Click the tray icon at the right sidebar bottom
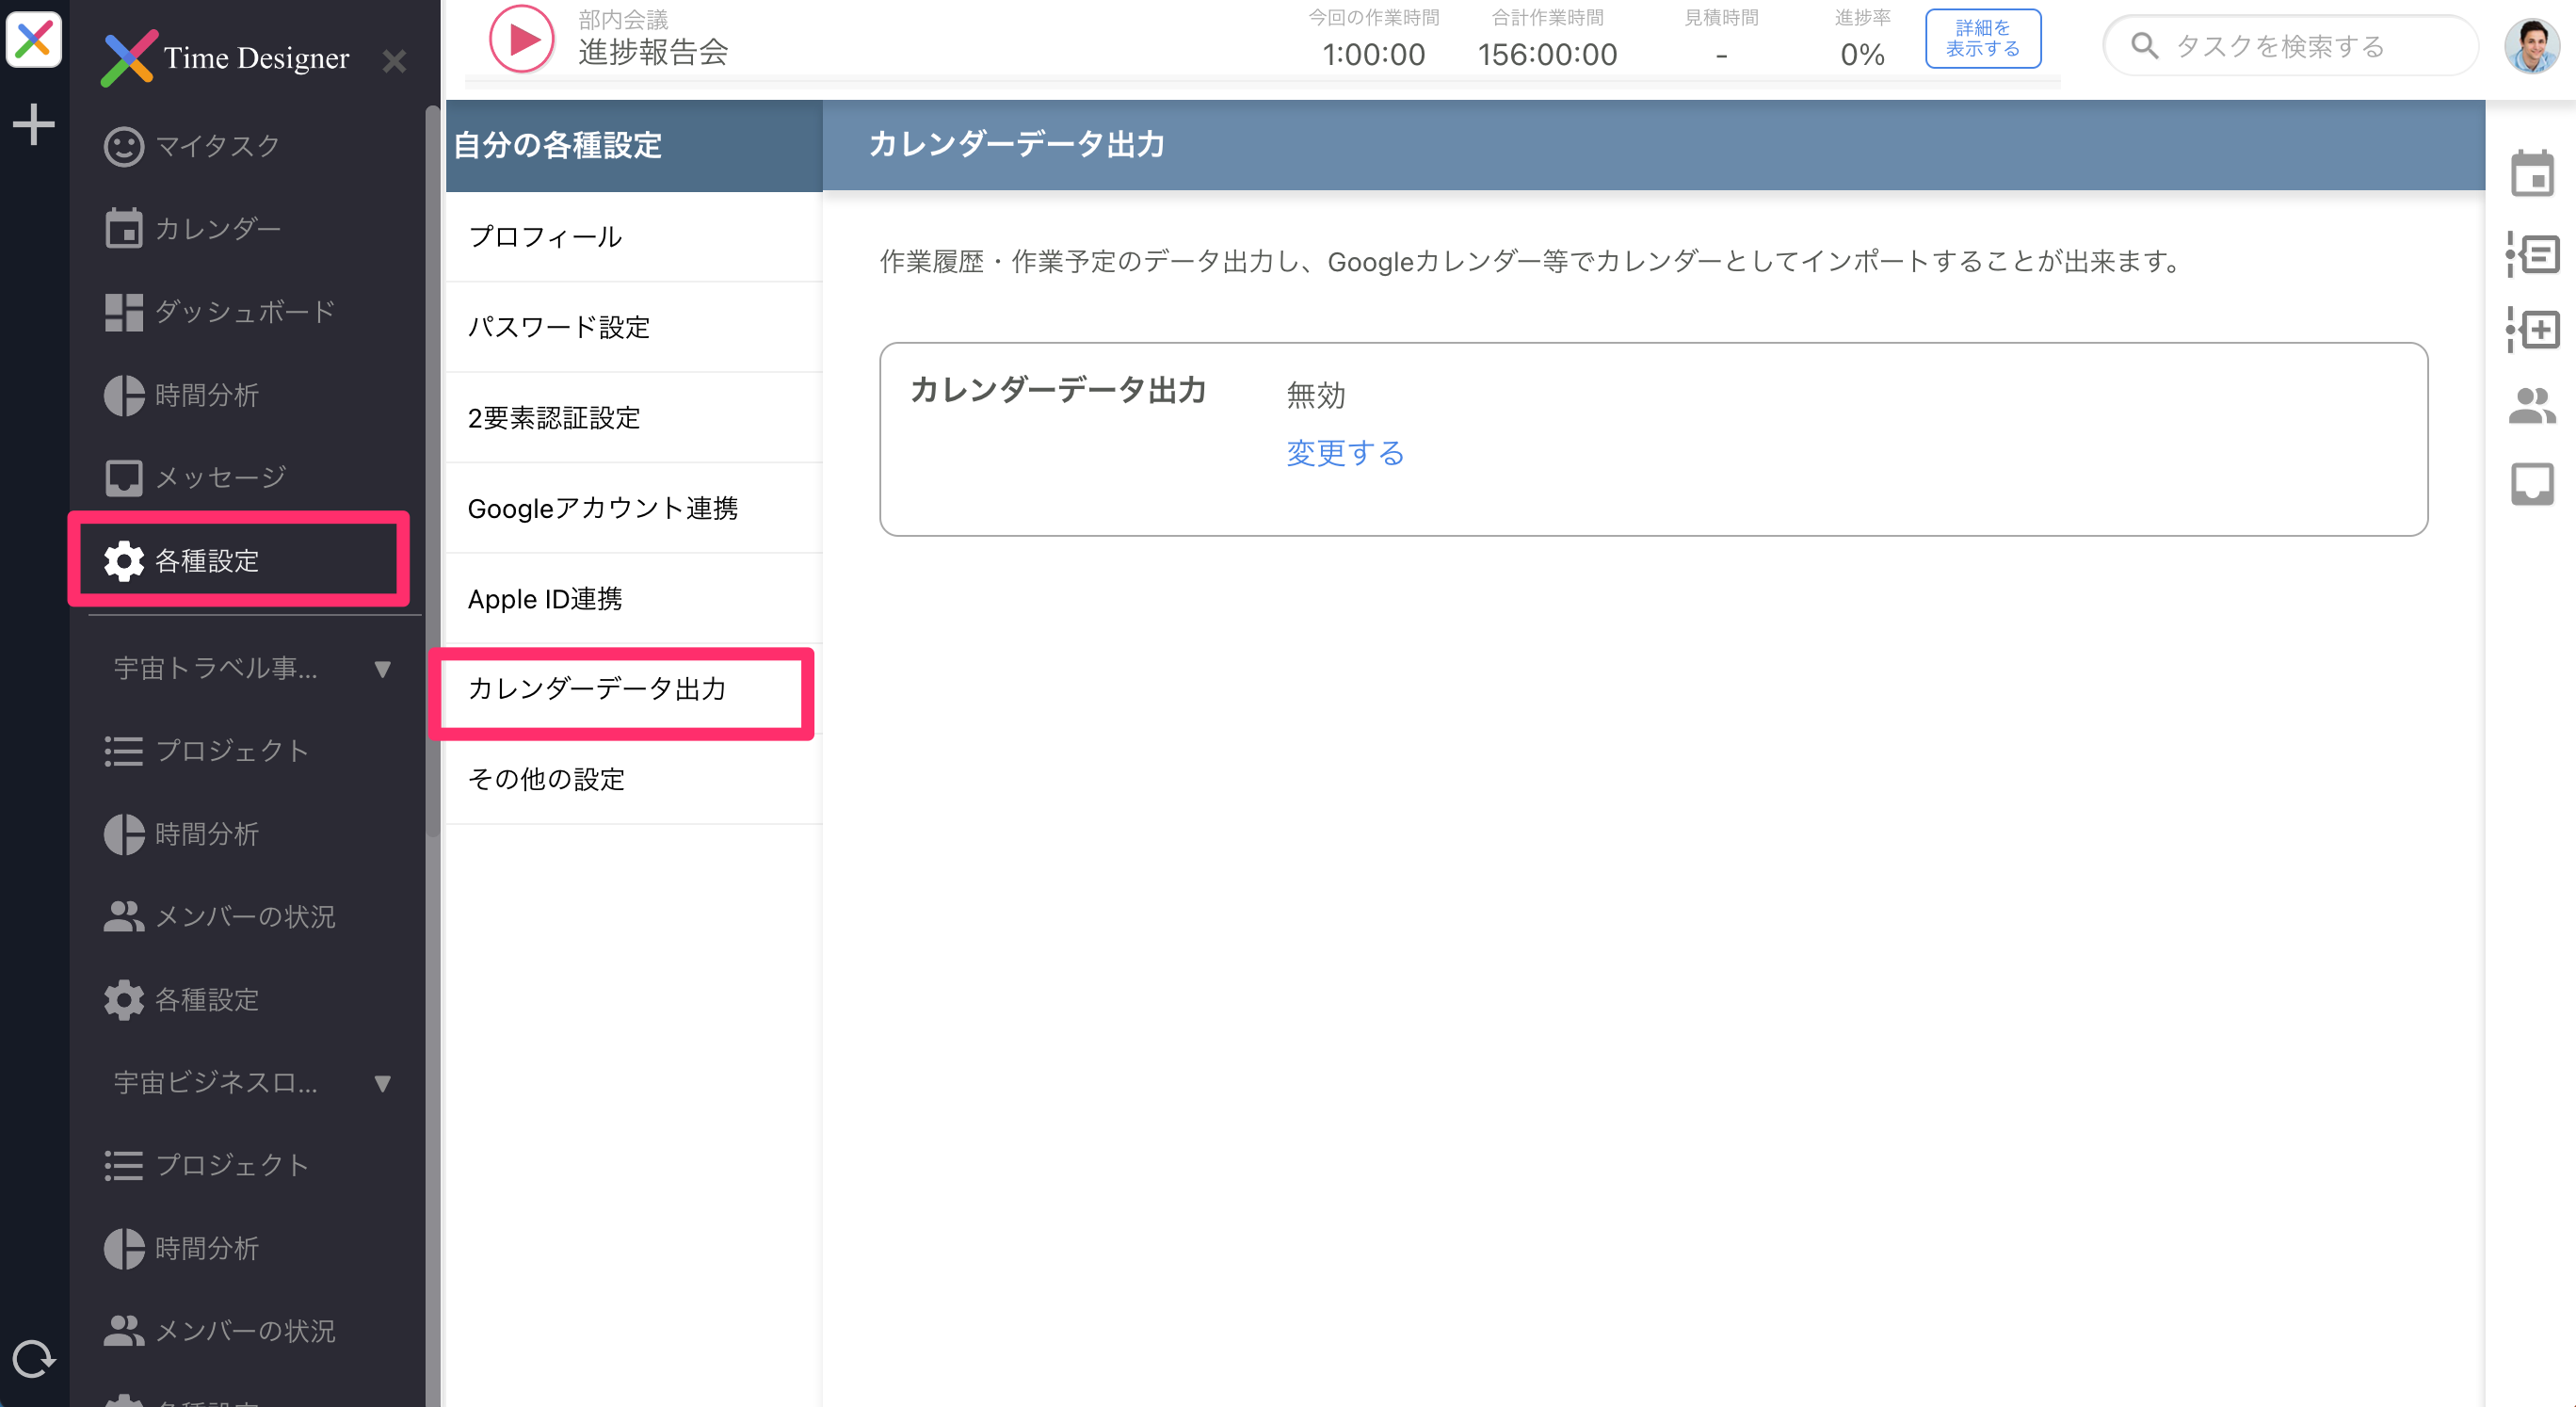Screen dimensions: 2576x1407 coord(2532,484)
